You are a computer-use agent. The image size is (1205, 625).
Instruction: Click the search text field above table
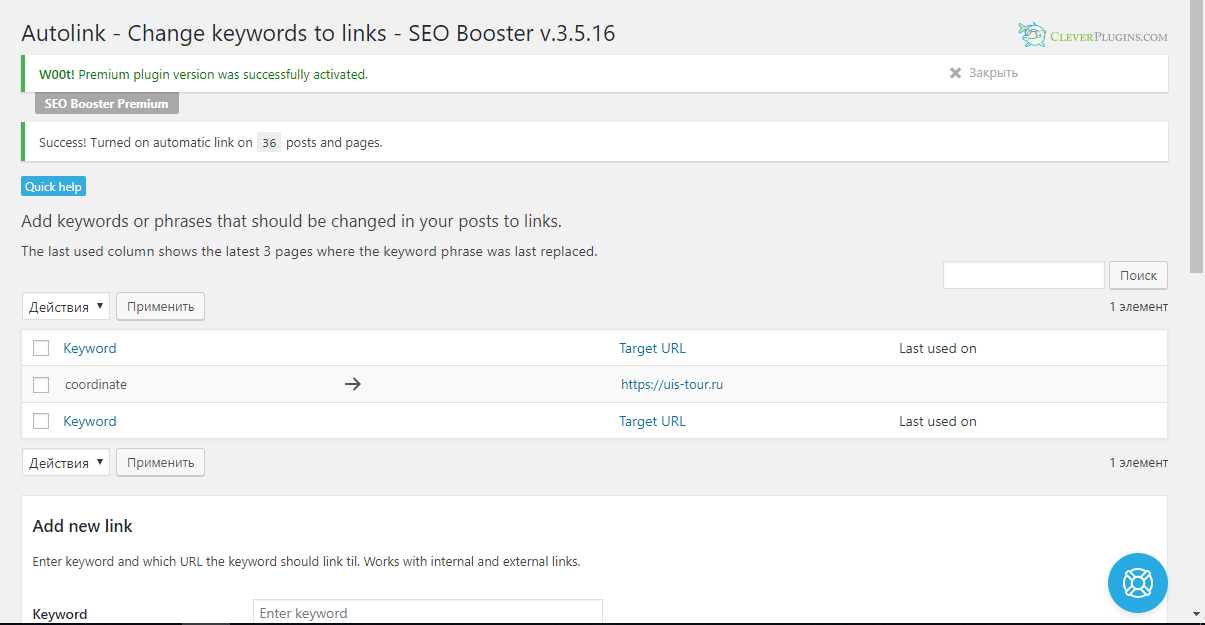1024,275
